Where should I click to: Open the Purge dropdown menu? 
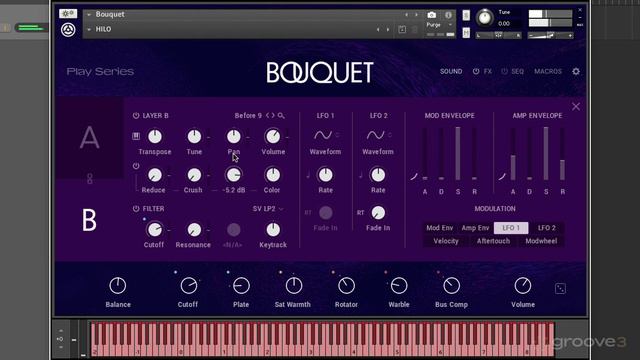439,25
